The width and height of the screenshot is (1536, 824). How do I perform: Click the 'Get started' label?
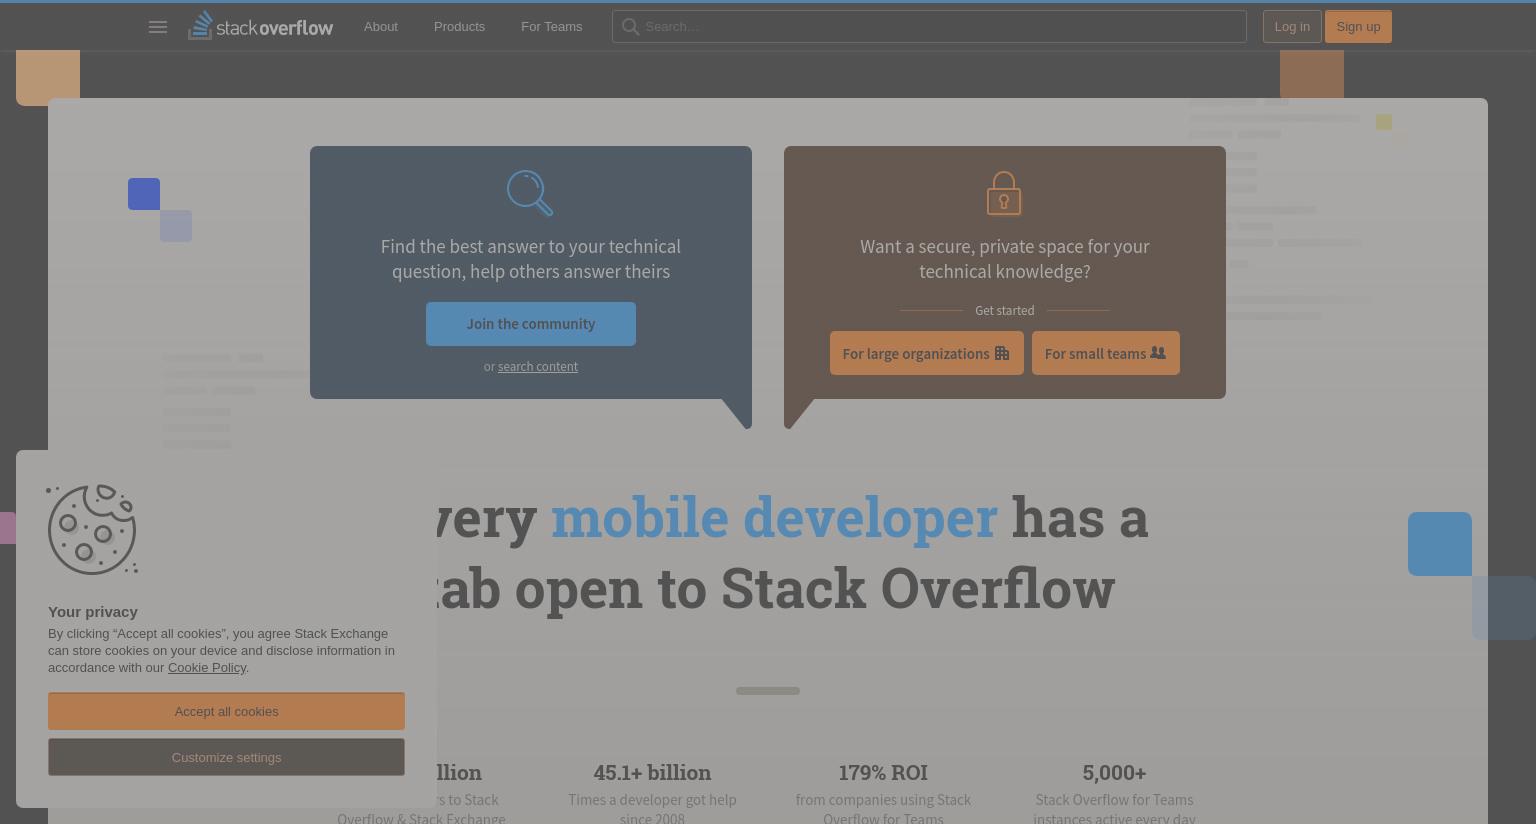point(1005,311)
